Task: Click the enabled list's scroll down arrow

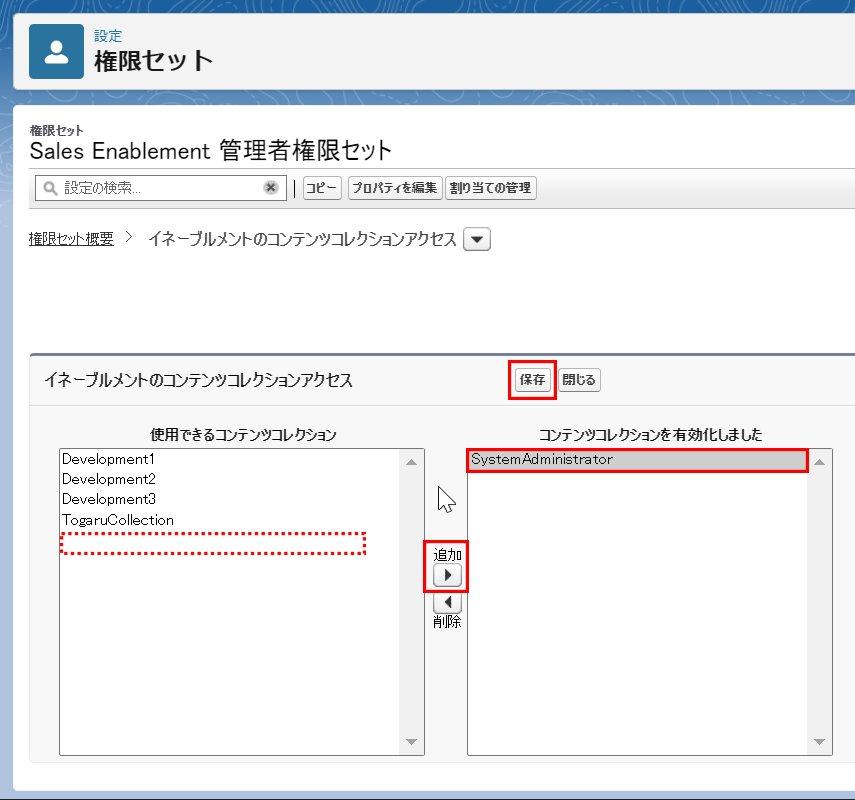Action: (x=820, y=742)
